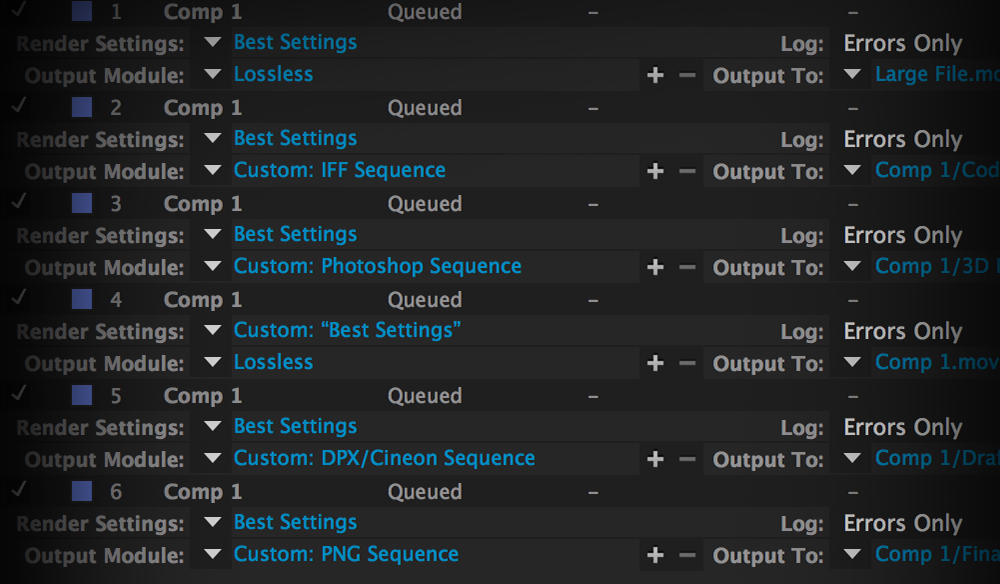The height and width of the screenshot is (584, 1000).
Task: Uncheck render checkmark for queue item 2
Action: (x=19, y=106)
